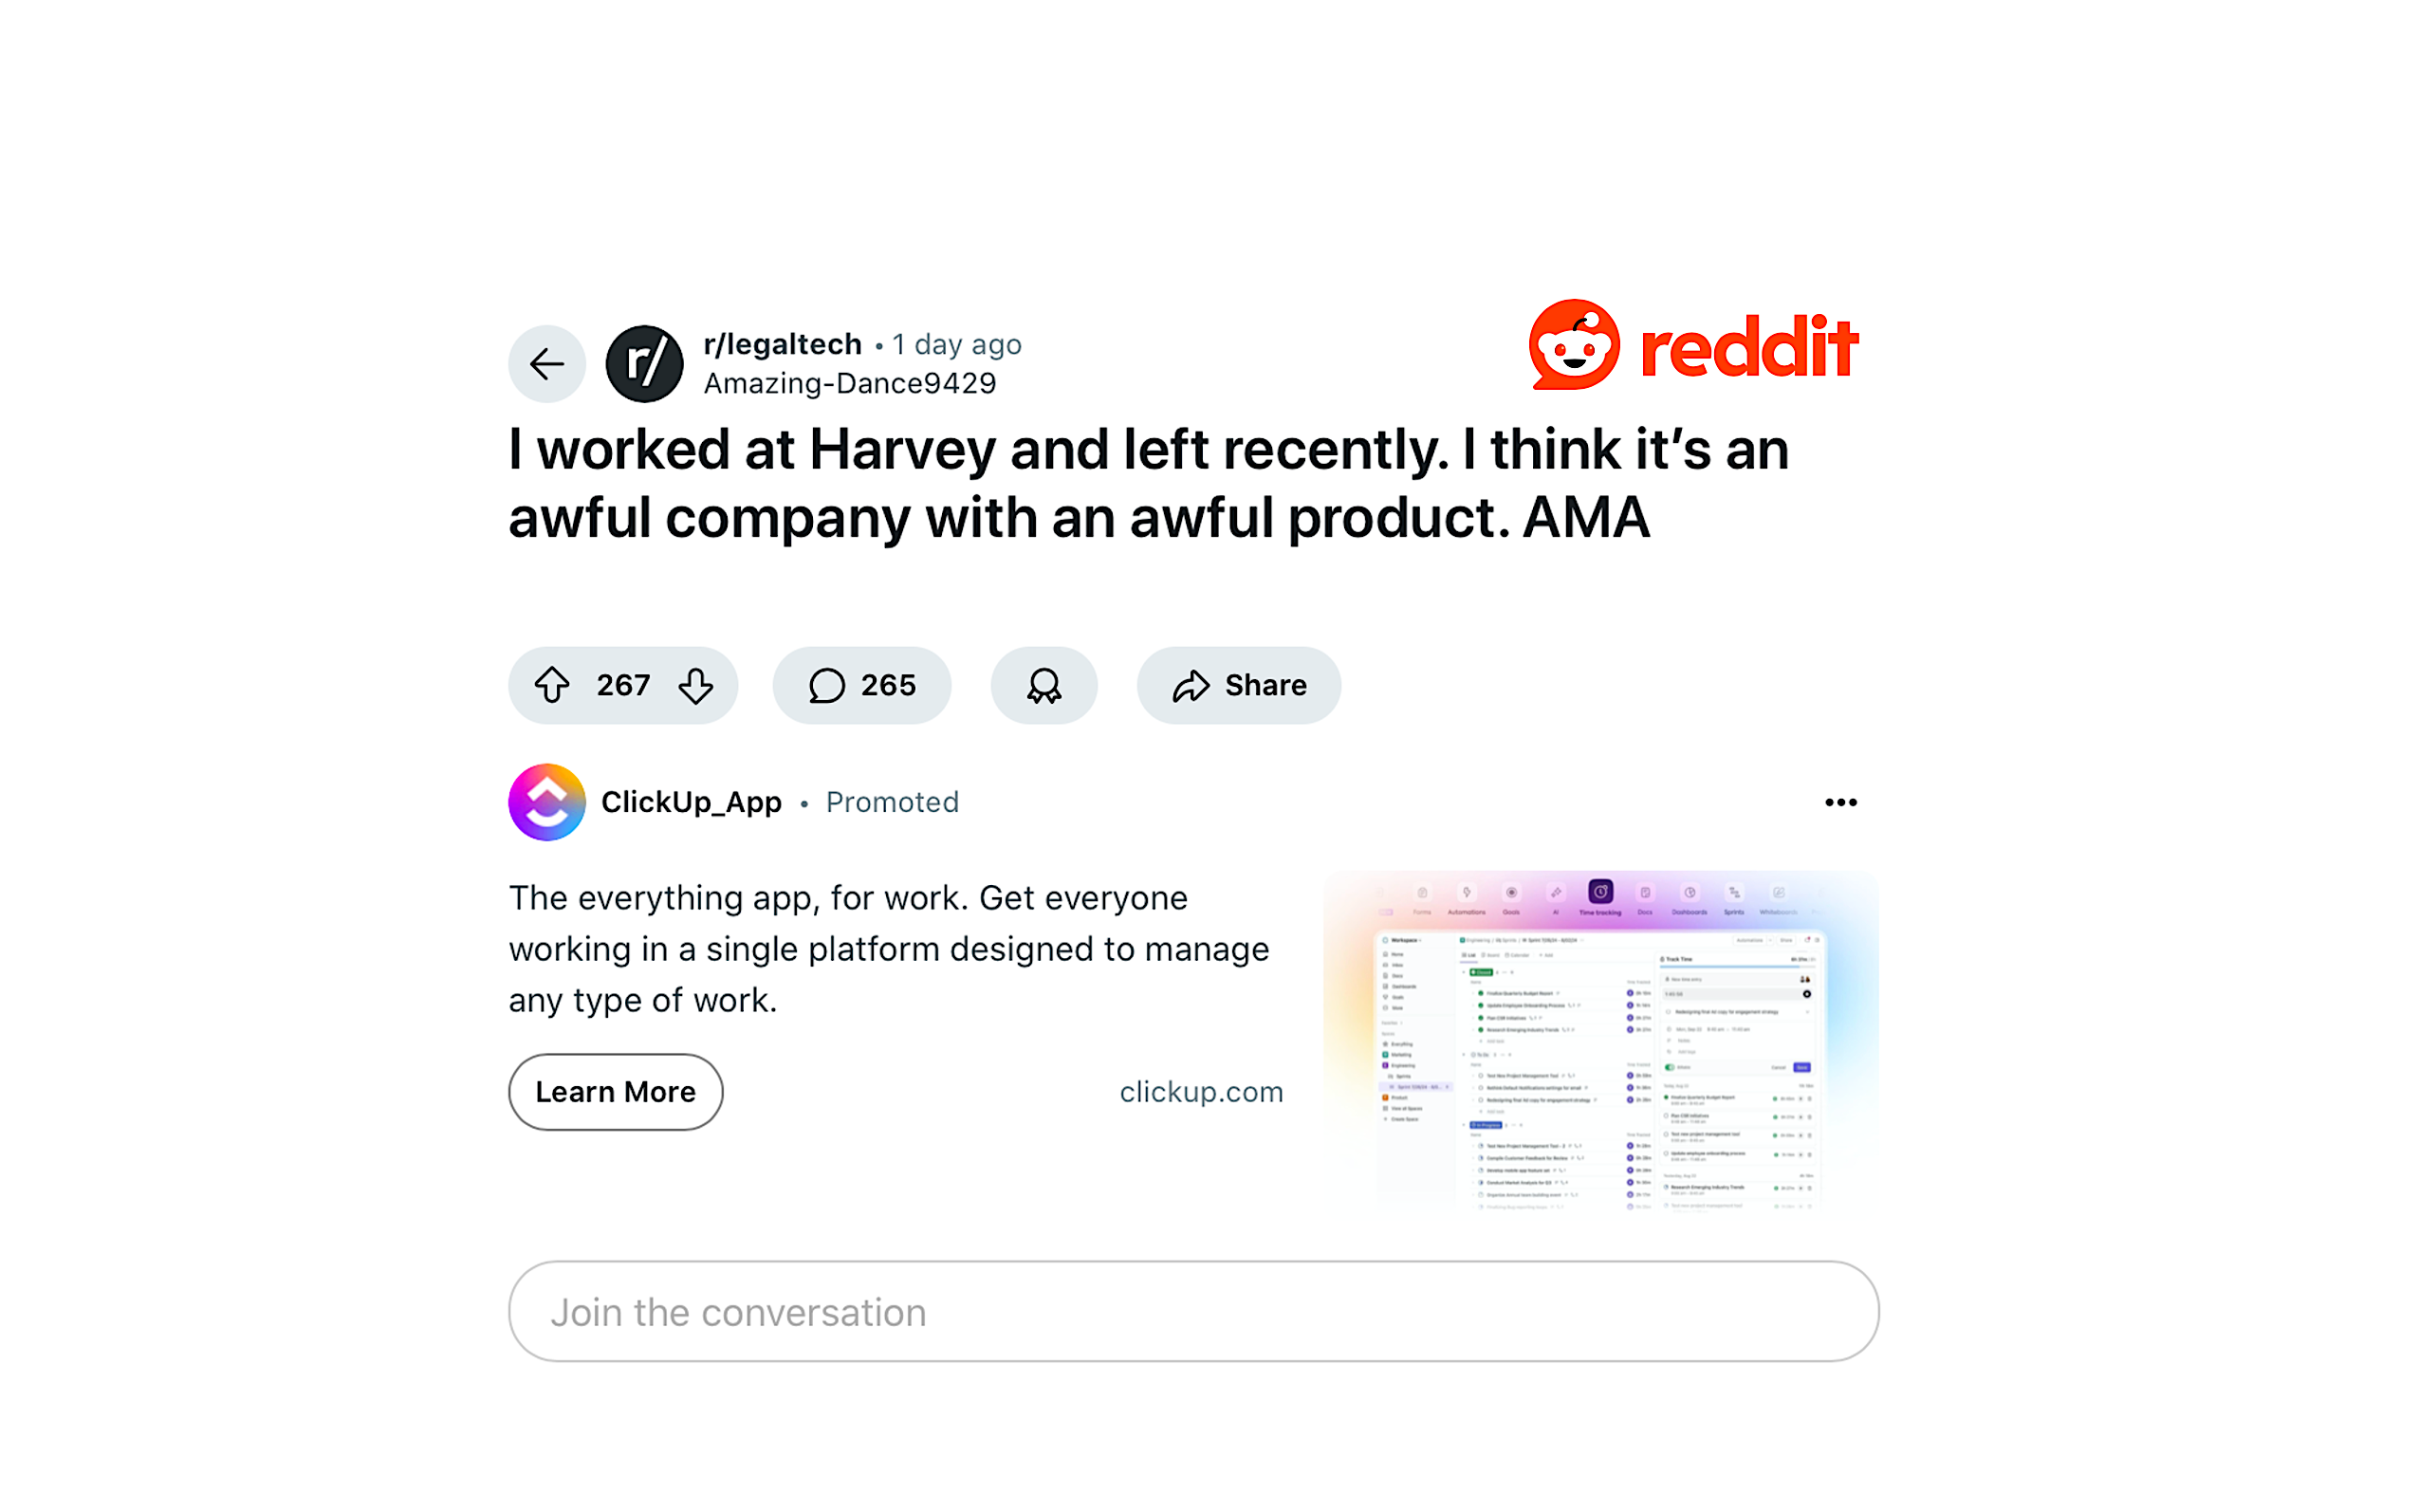Click the Reddit logo

(x=1694, y=345)
